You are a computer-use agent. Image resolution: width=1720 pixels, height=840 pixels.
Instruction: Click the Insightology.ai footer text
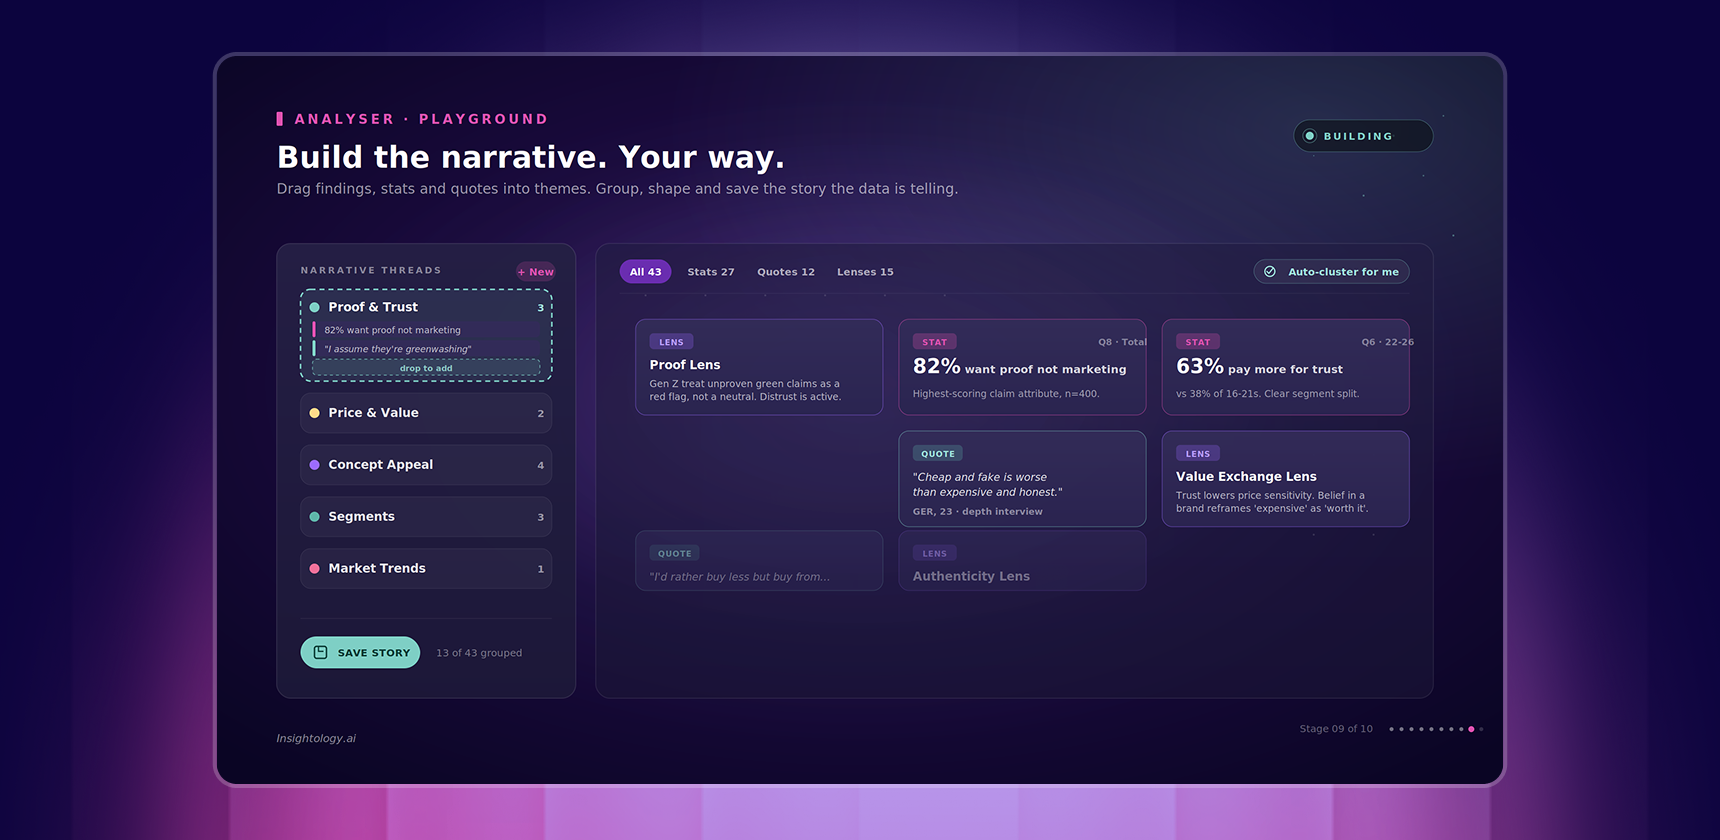[316, 739]
